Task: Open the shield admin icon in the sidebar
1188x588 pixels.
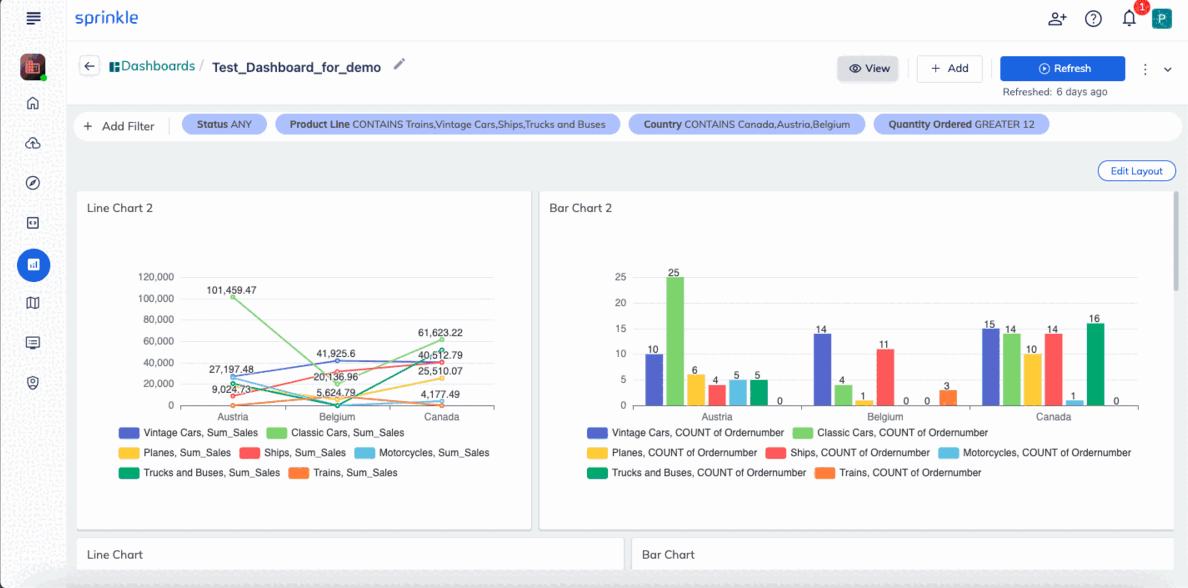Action: [33, 383]
